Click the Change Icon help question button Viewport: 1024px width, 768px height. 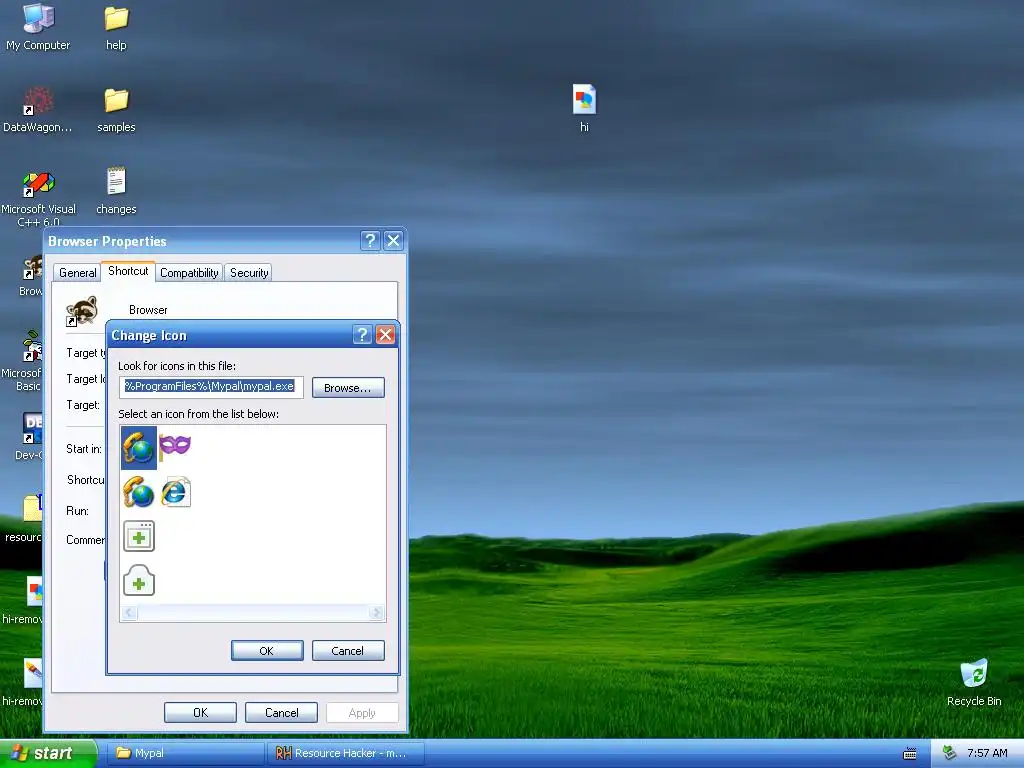tap(362, 335)
